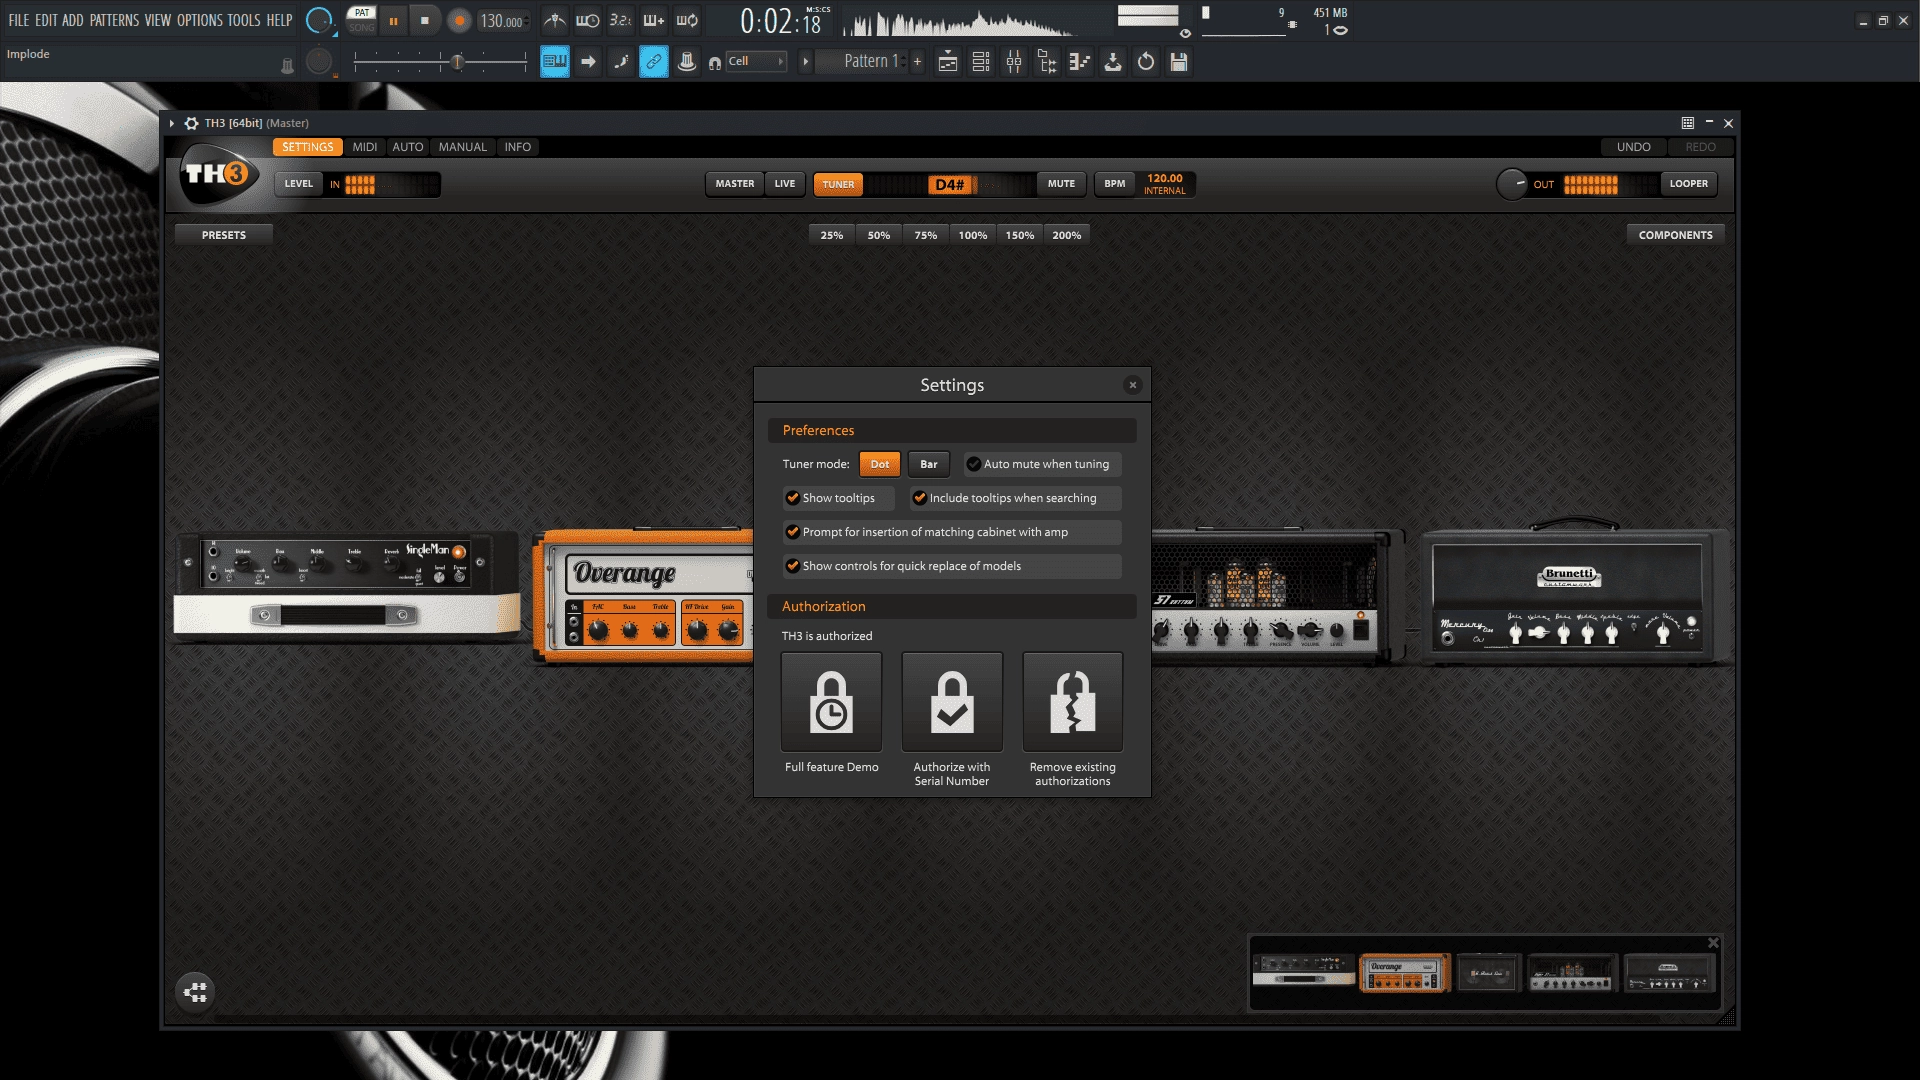The image size is (1920, 1080).
Task: Open the Pattern 1 selector
Action: (x=862, y=62)
